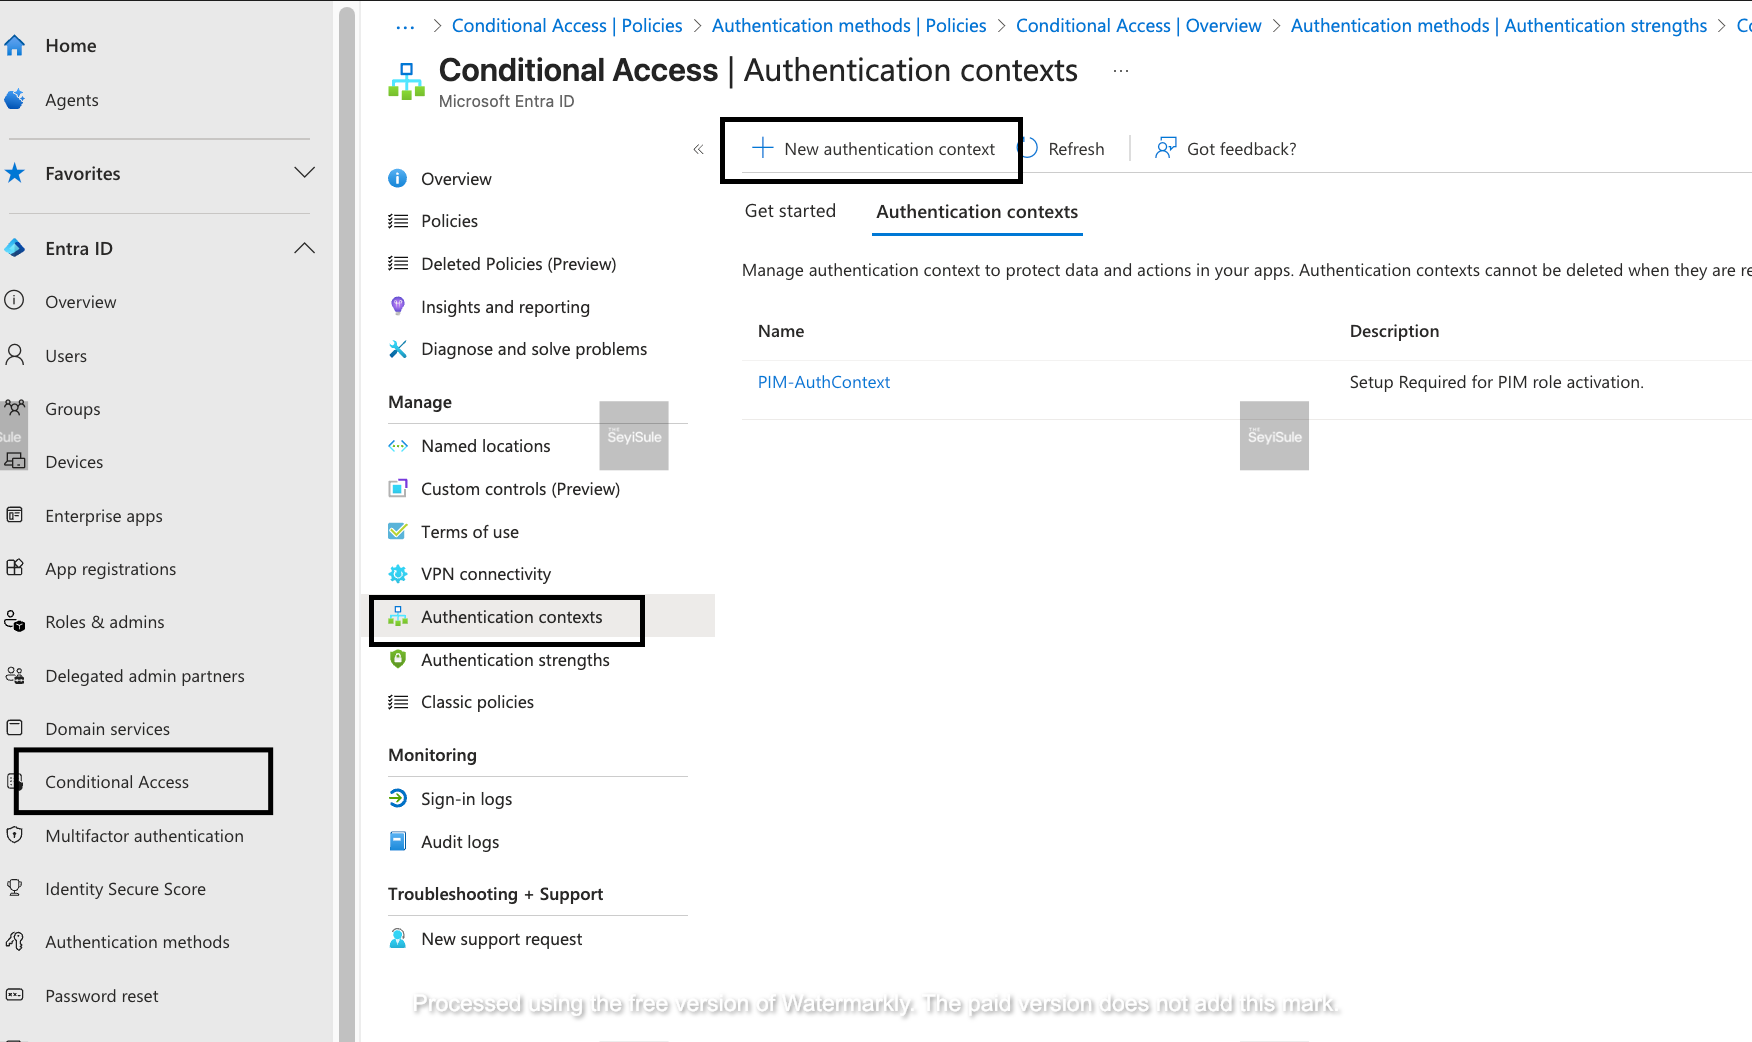Viewport: 1752px width, 1042px height.
Task: Open Conditional Access in left sidebar
Action: click(x=117, y=782)
